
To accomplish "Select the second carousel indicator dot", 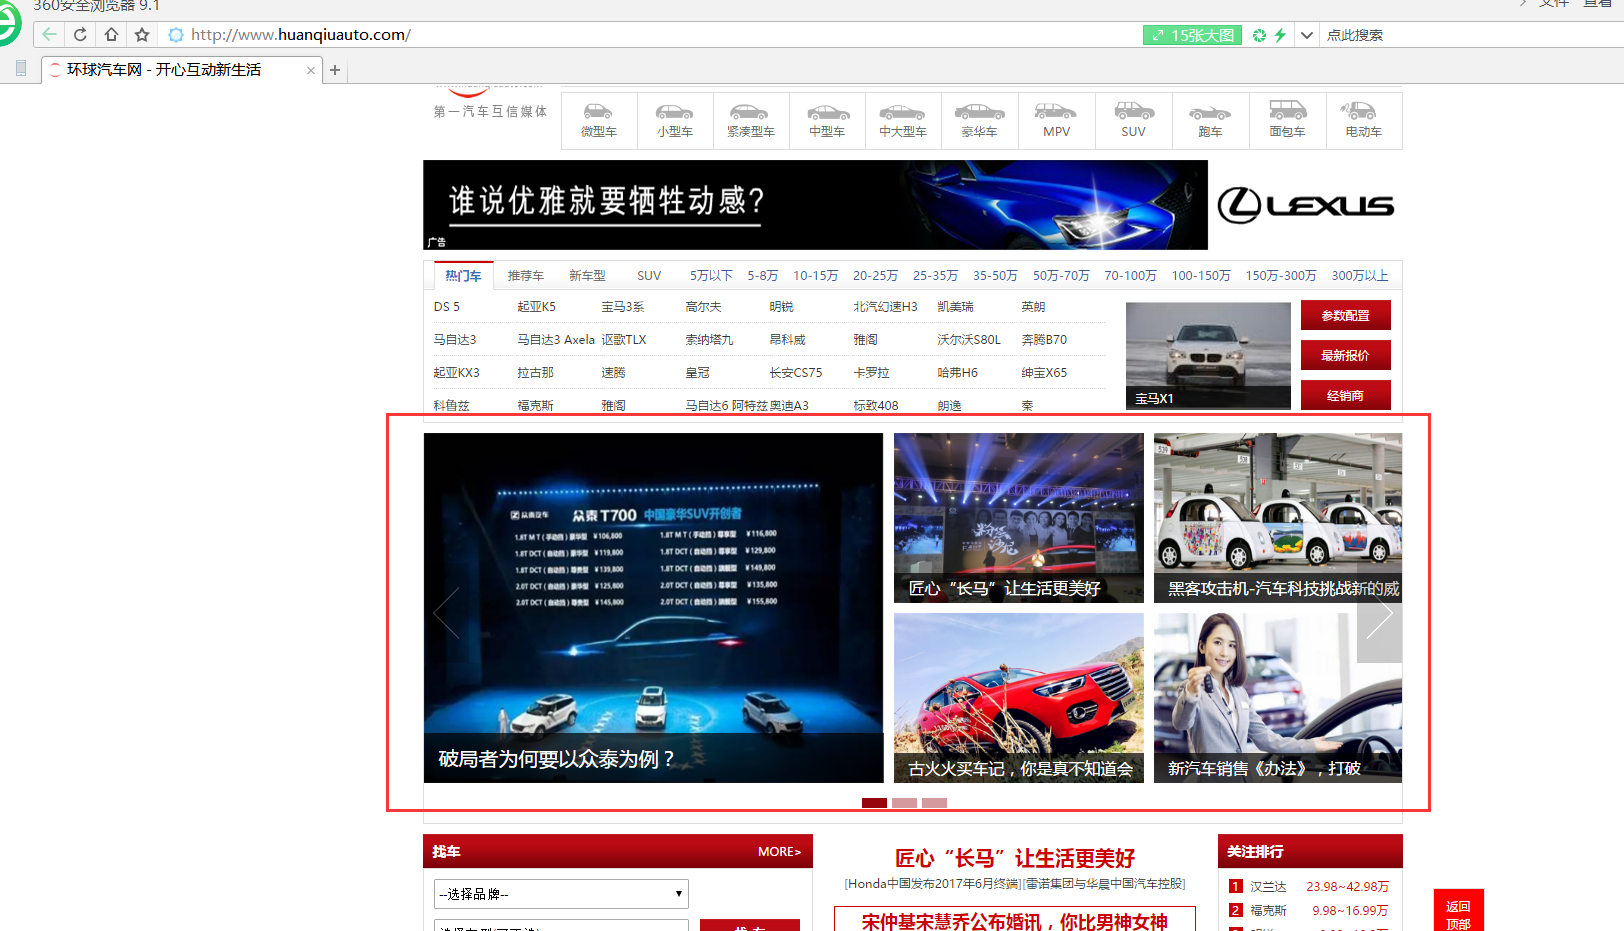I will [x=904, y=803].
